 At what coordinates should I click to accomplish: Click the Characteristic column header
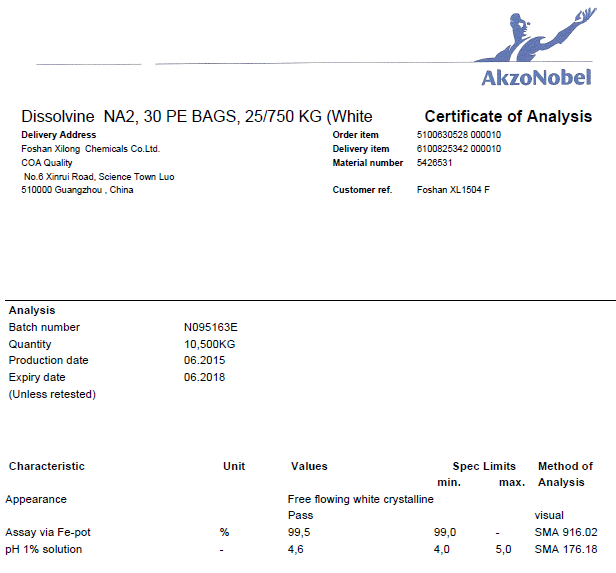pyautogui.click(x=47, y=466)
